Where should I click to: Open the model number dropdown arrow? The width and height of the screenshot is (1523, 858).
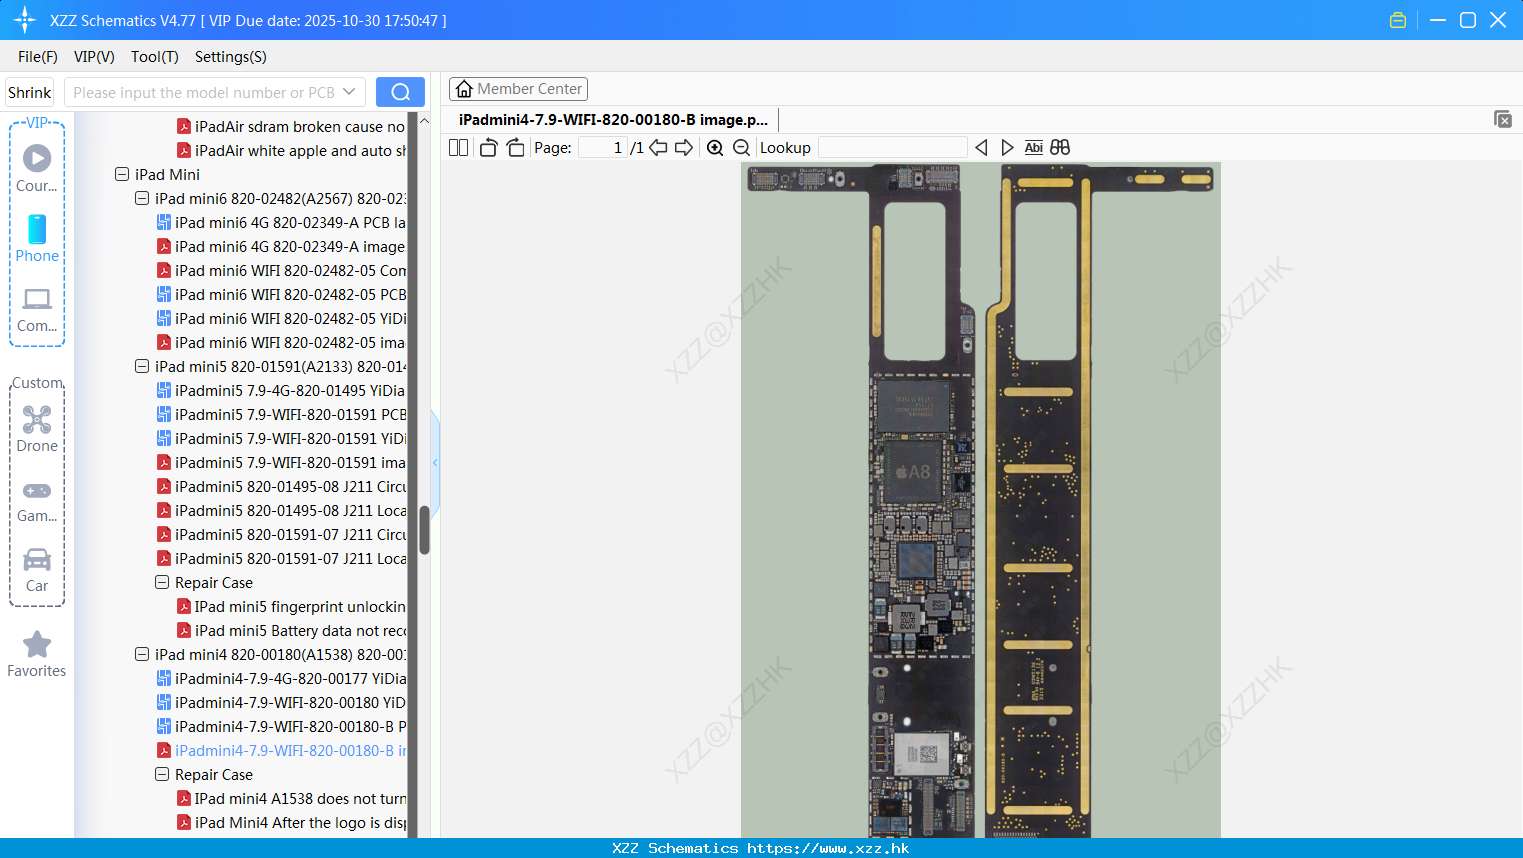[x=349, y=92]
